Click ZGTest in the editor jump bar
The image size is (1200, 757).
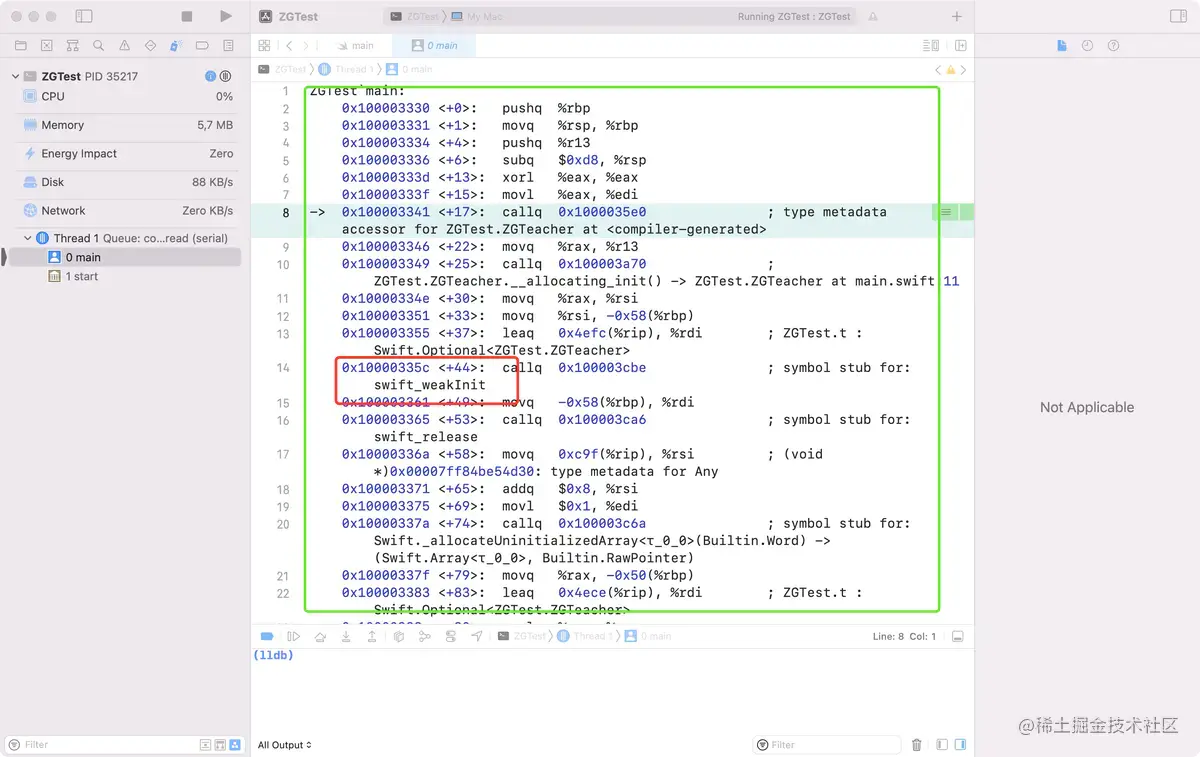283,70
